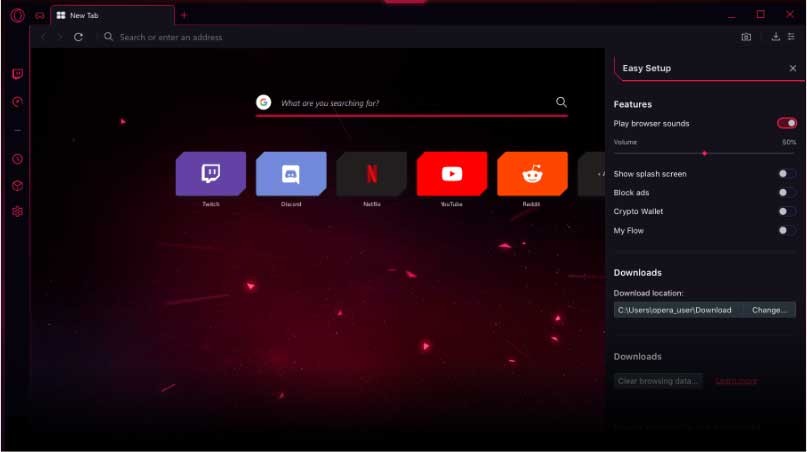Open Settings gear in sidebar
Image resolution: width=807 pixels, height=452 pixels.
point(17,212)
